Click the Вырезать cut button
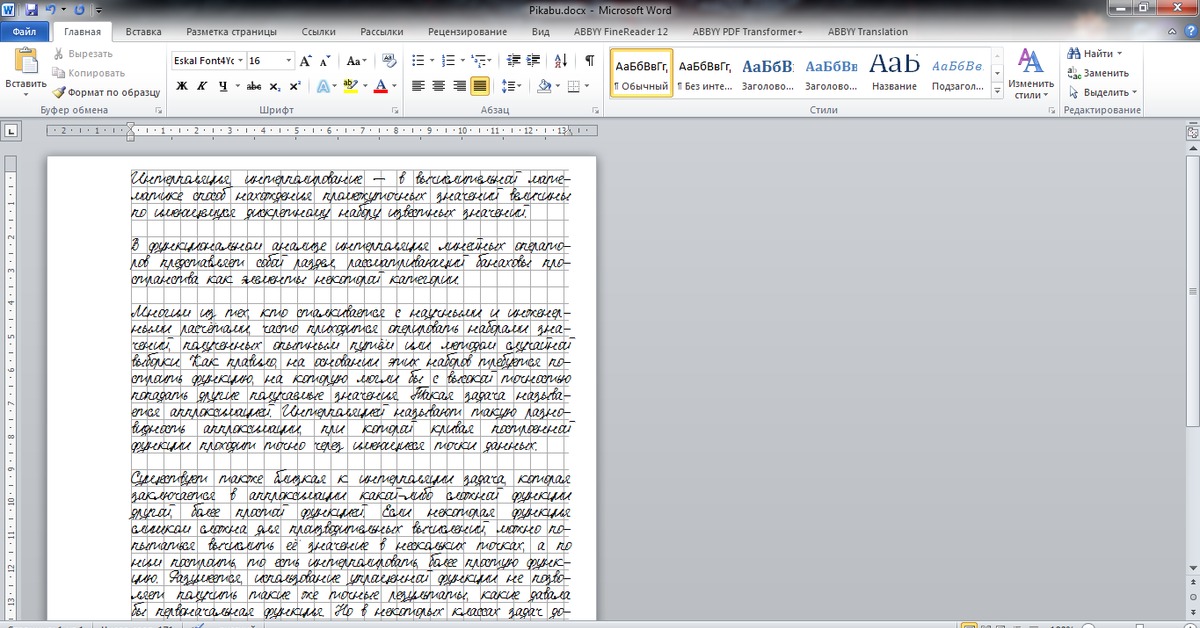 click(82, 54)
